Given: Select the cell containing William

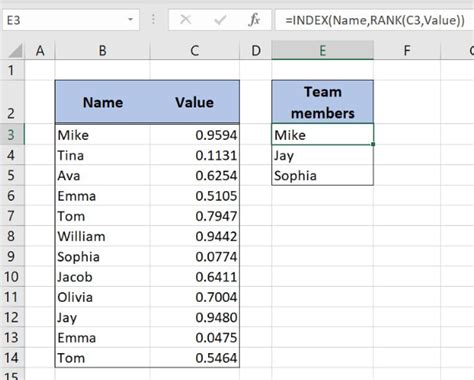Looking at the screenshot, I should [x=103, y=236].
